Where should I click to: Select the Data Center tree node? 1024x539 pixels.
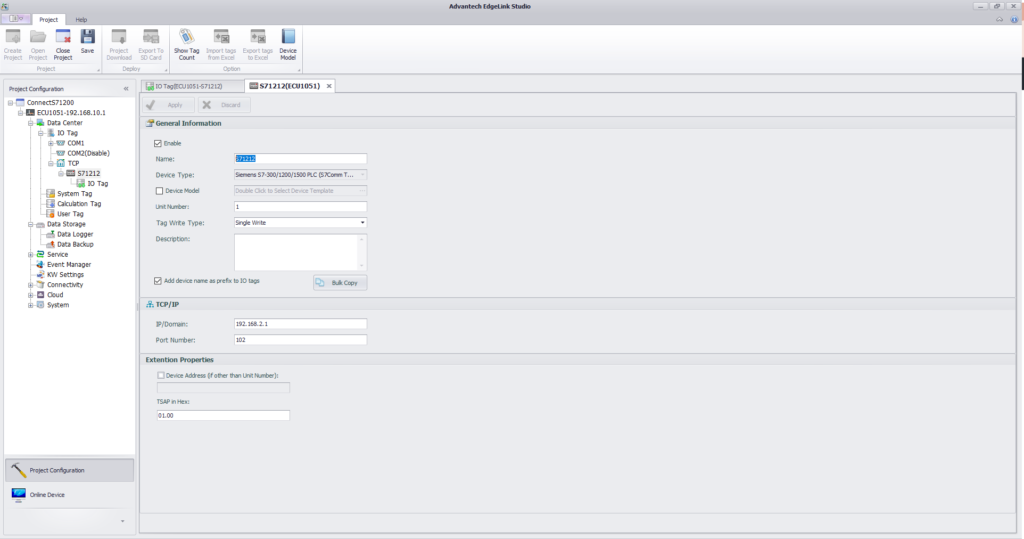(65, 123)
